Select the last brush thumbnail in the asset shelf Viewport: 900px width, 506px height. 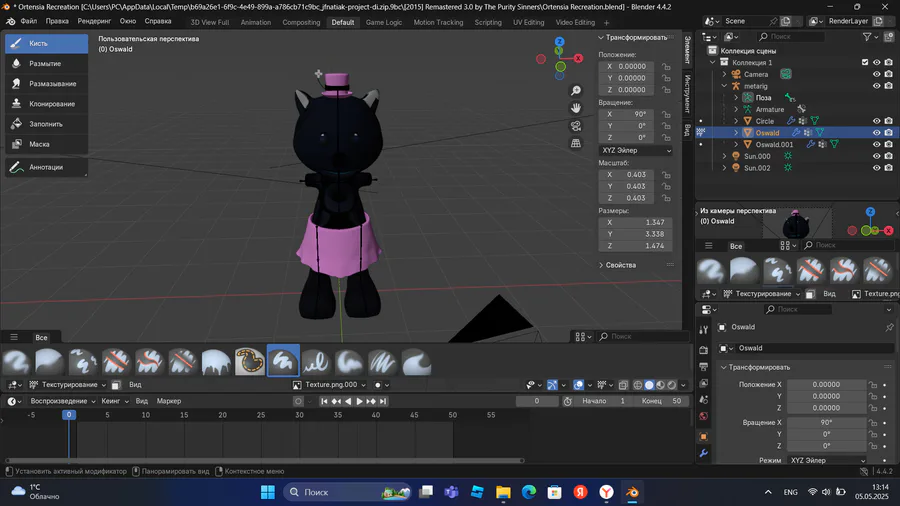click(416, 362)
